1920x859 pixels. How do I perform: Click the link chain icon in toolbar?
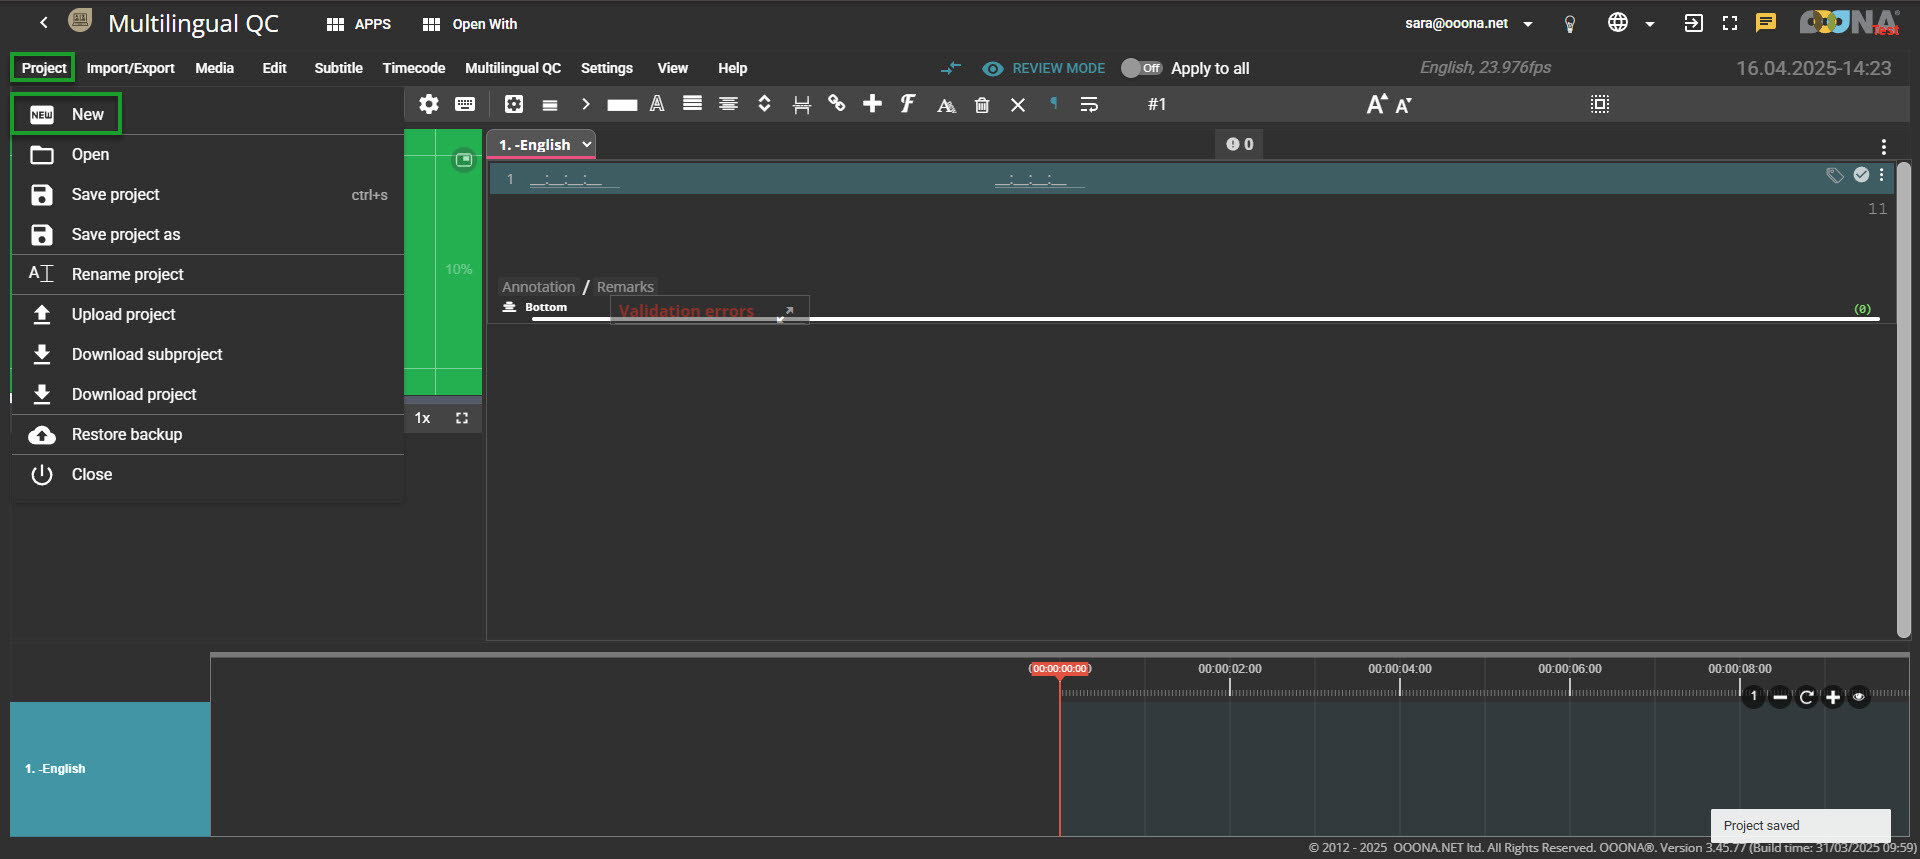[x=837, y=104]
